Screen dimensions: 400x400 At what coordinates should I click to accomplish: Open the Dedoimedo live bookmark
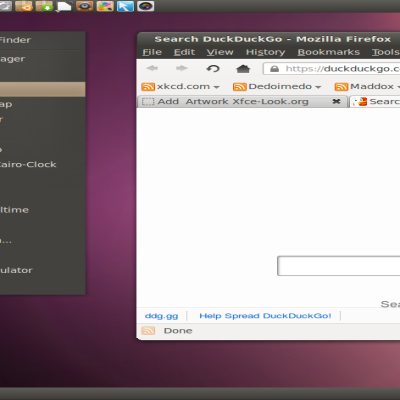[x=277, y=87]
